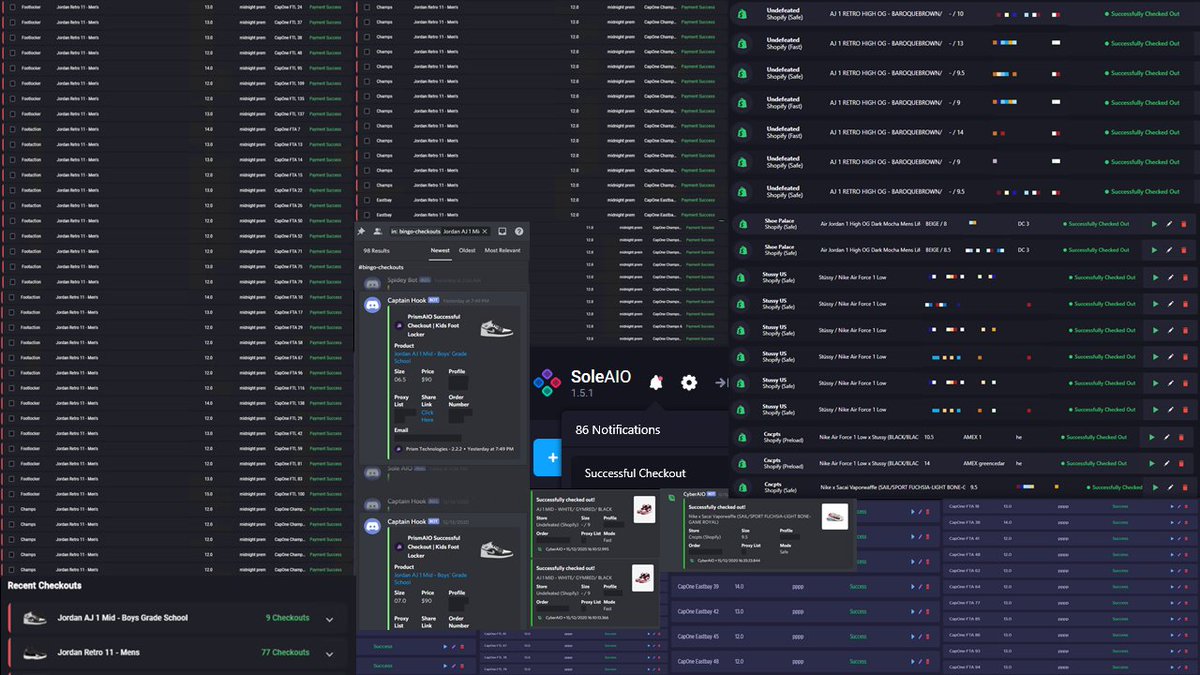This screenshot has width=1200, height=675.
Task: Open SoleAIO settings gear
Action: (x=689, y=382)
